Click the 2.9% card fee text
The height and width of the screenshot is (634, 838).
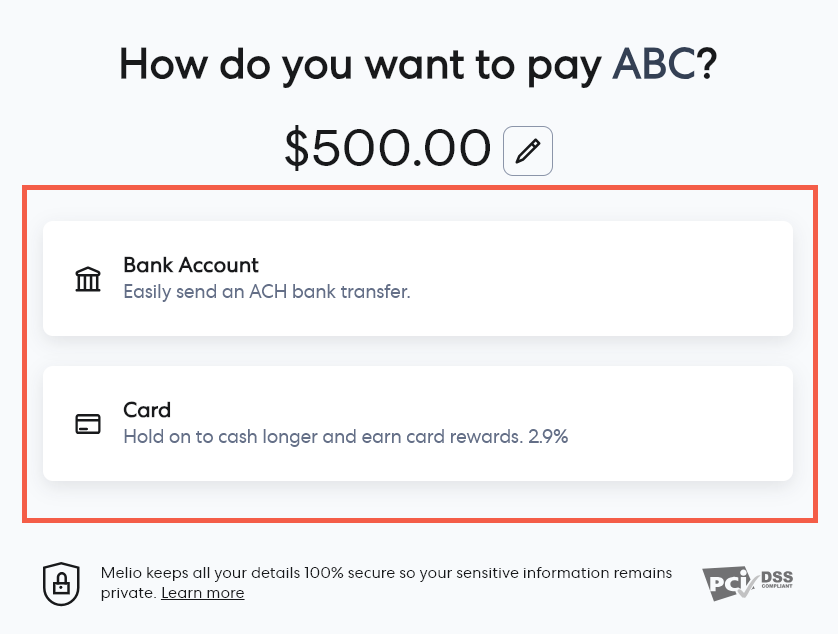coord(547,437)
